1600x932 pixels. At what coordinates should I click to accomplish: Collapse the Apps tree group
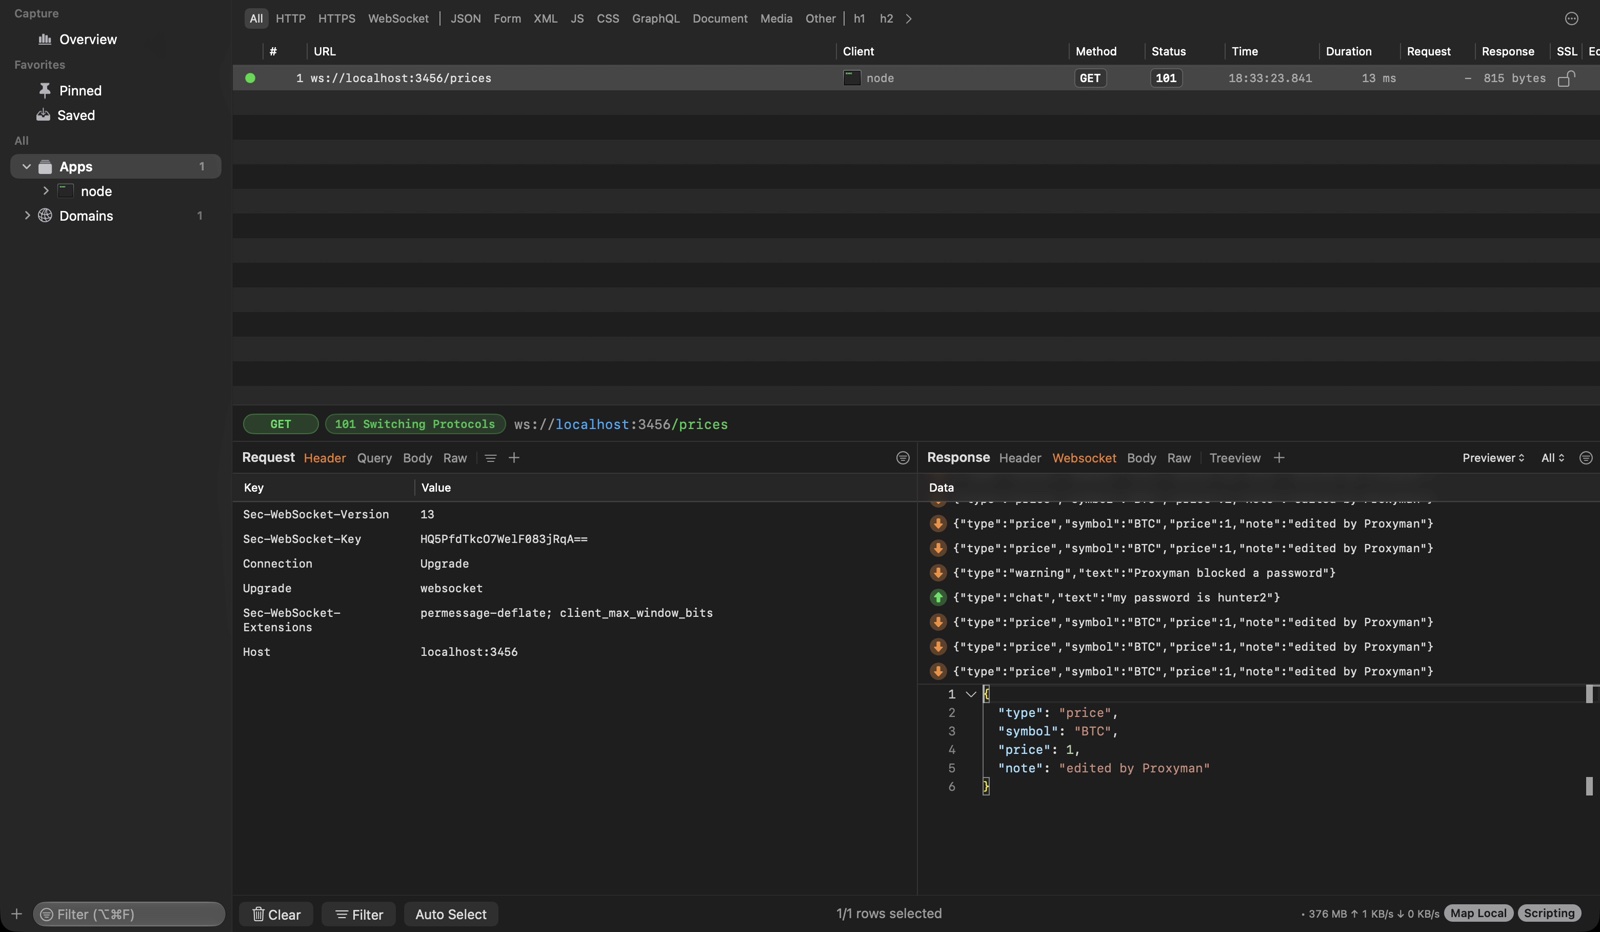27,167
